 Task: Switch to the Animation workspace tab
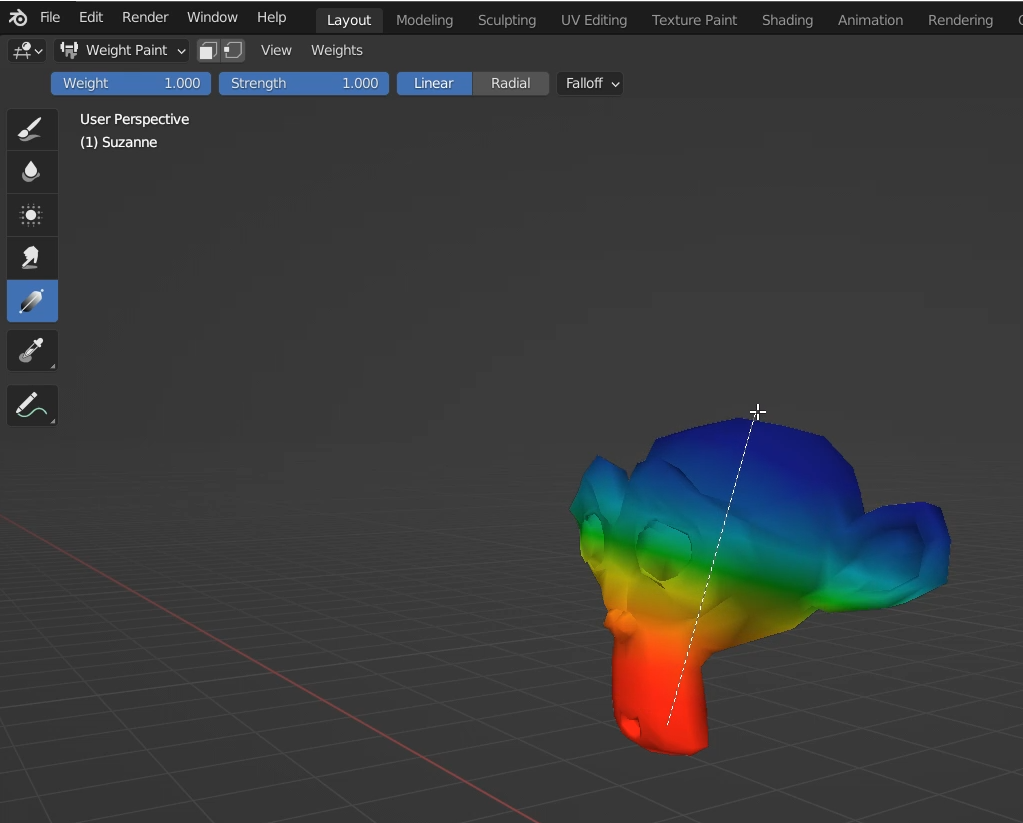pyautogui.click(x=870, y=20)
